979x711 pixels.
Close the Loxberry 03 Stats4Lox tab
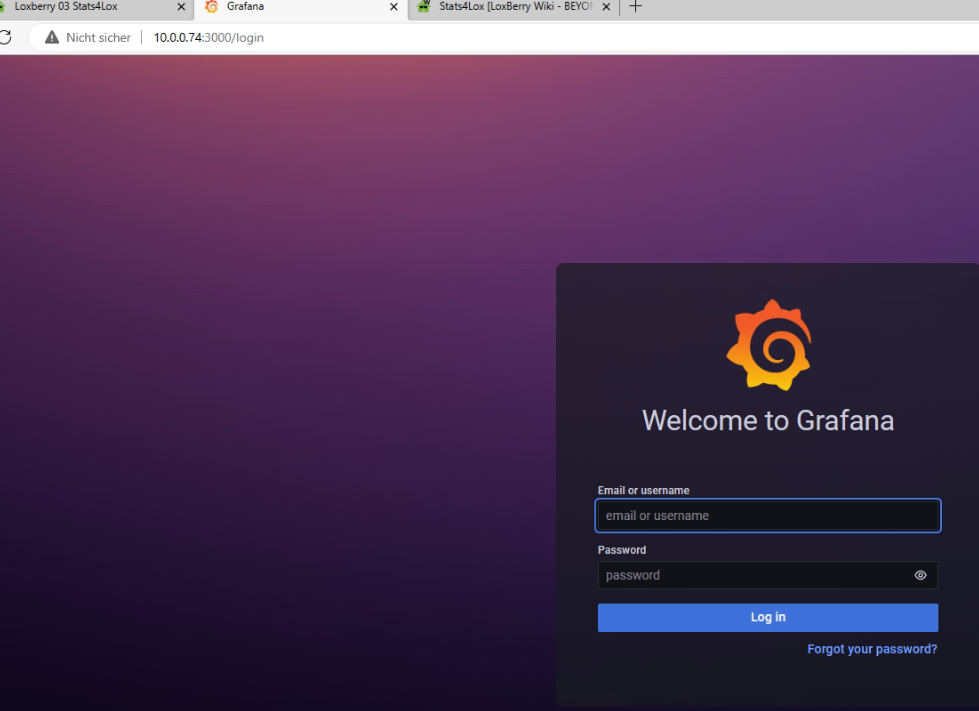(x=181, y=7)
